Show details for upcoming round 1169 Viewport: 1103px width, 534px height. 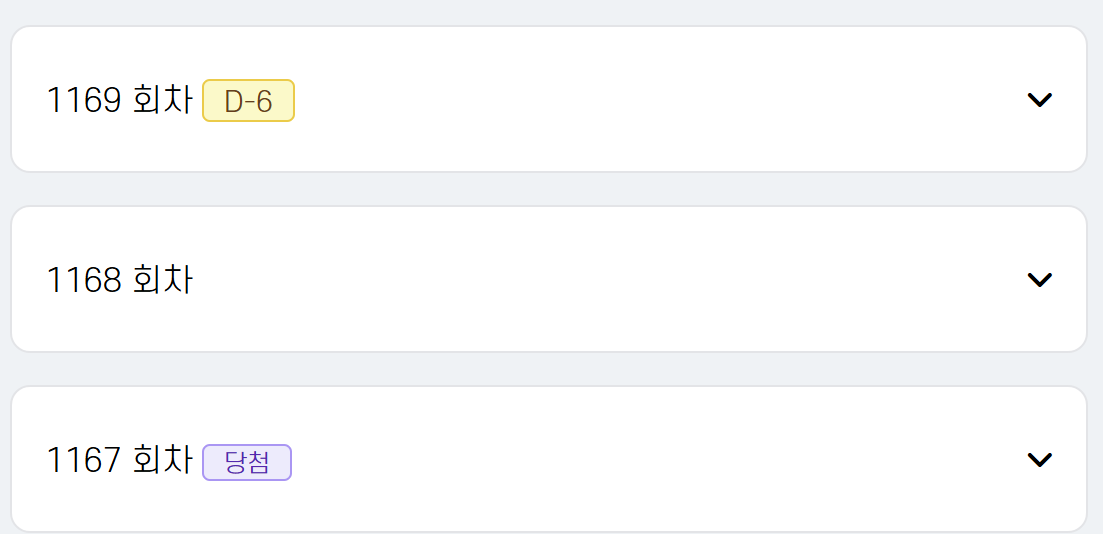pyautogui.click(x=1040, y=100)
